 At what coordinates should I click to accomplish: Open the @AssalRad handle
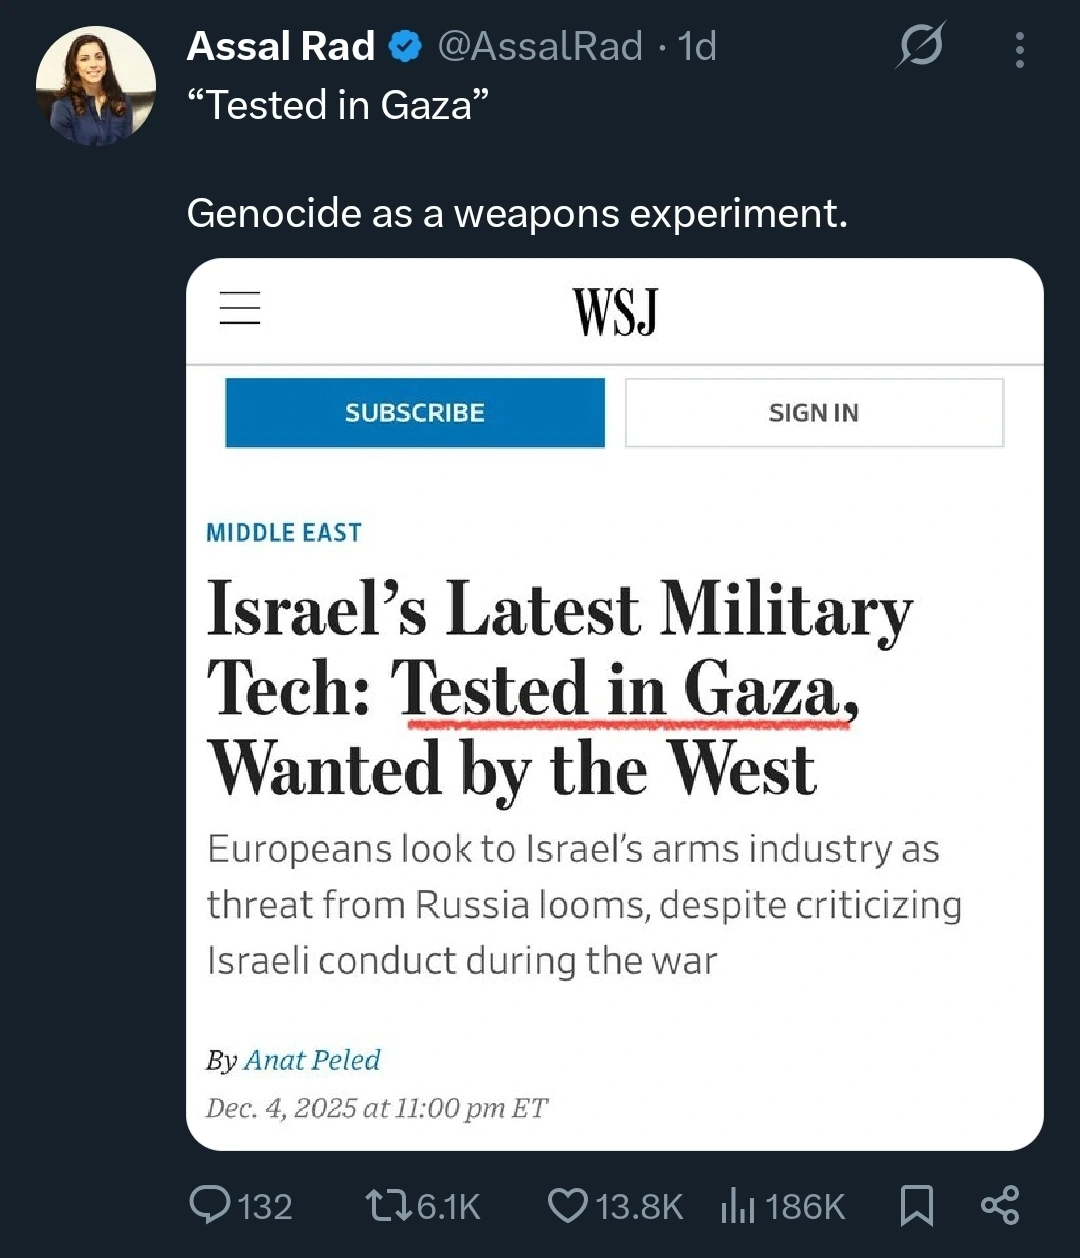[x=540, y=47]
